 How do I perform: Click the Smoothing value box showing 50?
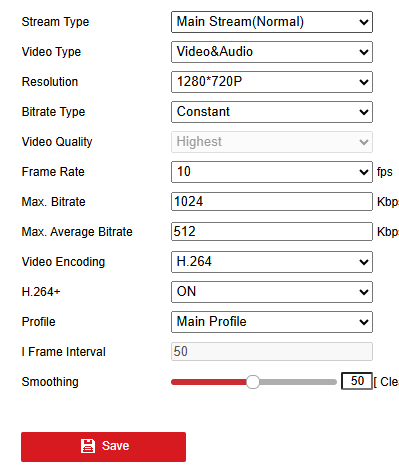tap(357, 381)
